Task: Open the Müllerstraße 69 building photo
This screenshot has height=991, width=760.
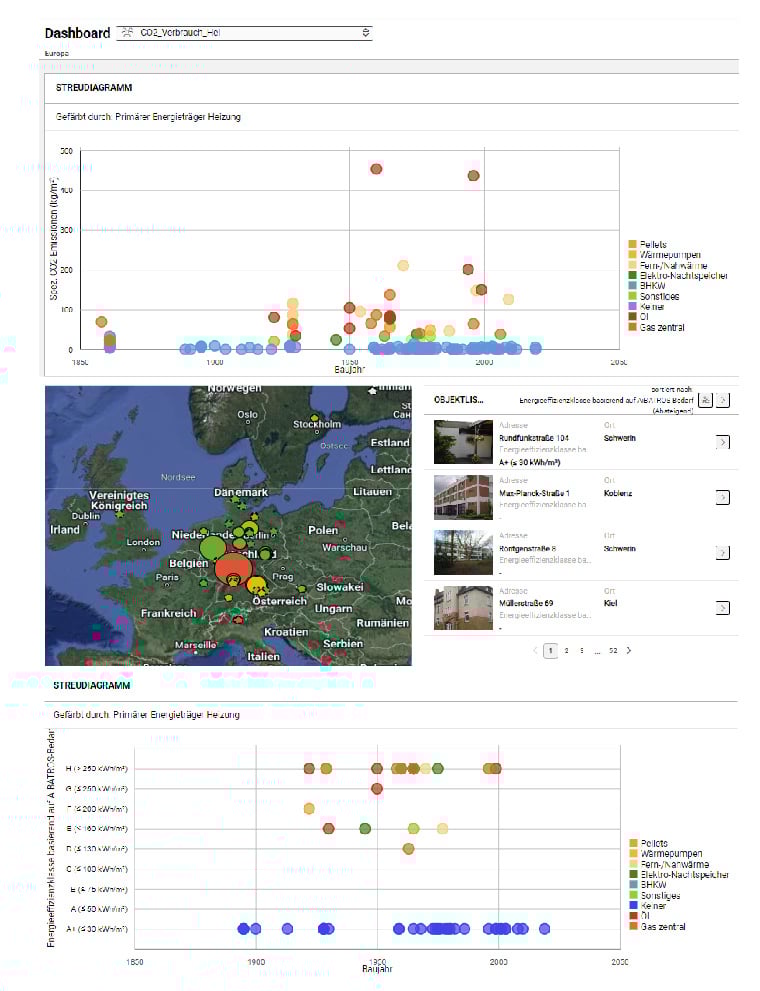Action: [x=463, y=608]
